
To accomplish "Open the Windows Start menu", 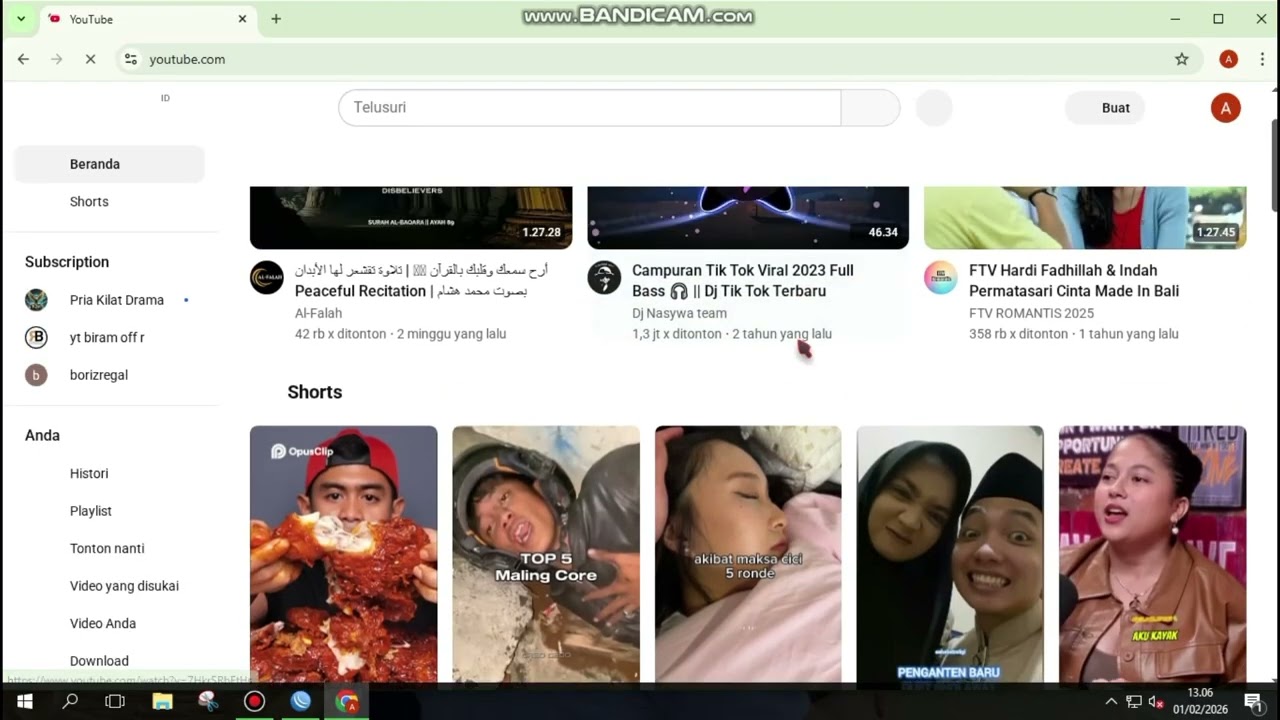I will click(x=24, y=701).
